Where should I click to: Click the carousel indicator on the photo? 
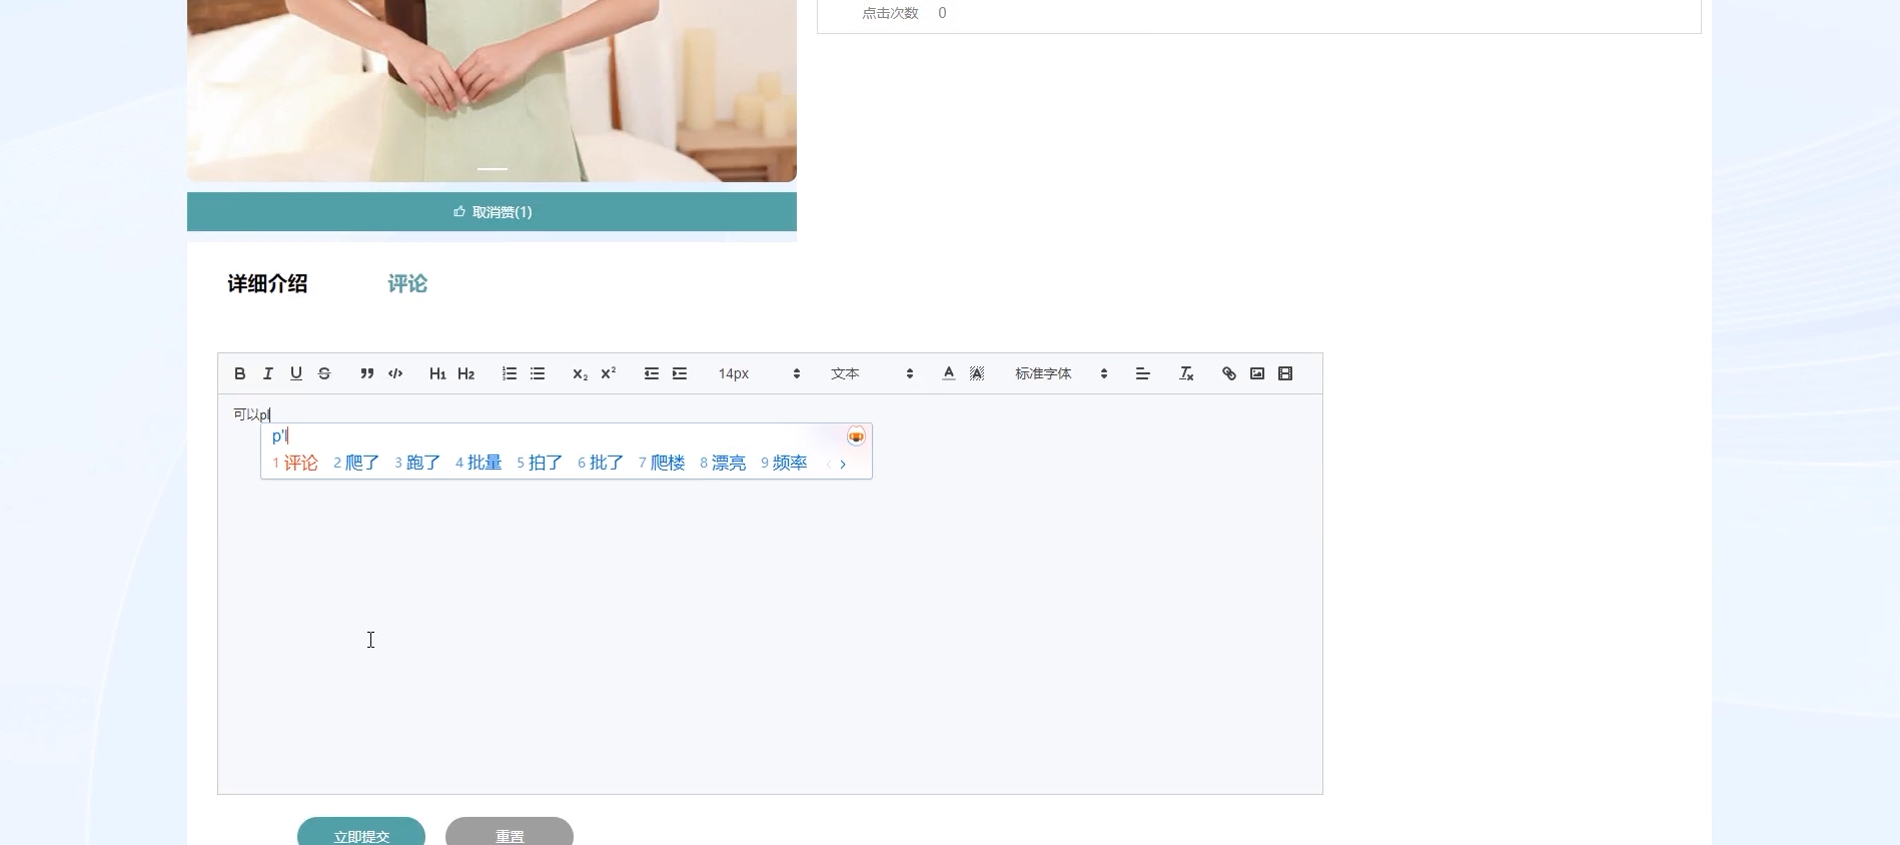492,169
